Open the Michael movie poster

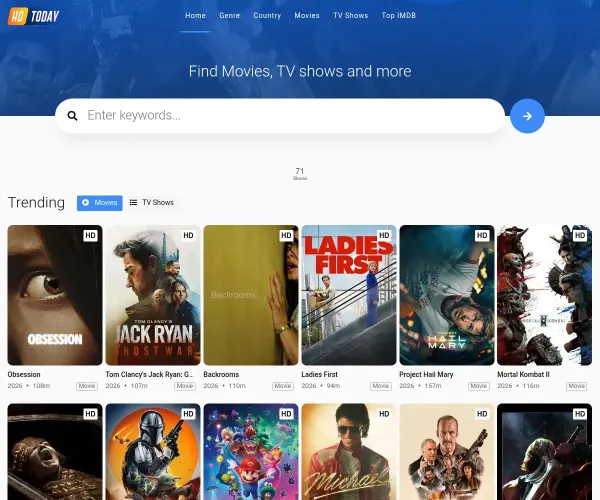pos(349,452)
